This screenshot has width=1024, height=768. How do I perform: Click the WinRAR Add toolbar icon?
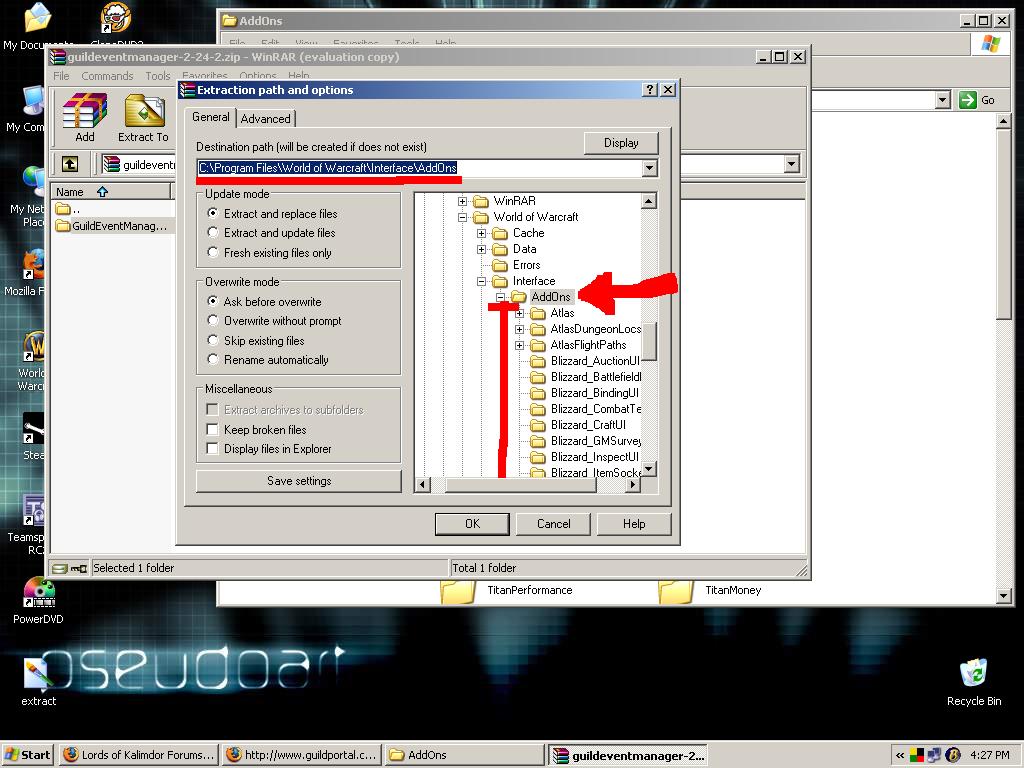[x=84, y=117]
